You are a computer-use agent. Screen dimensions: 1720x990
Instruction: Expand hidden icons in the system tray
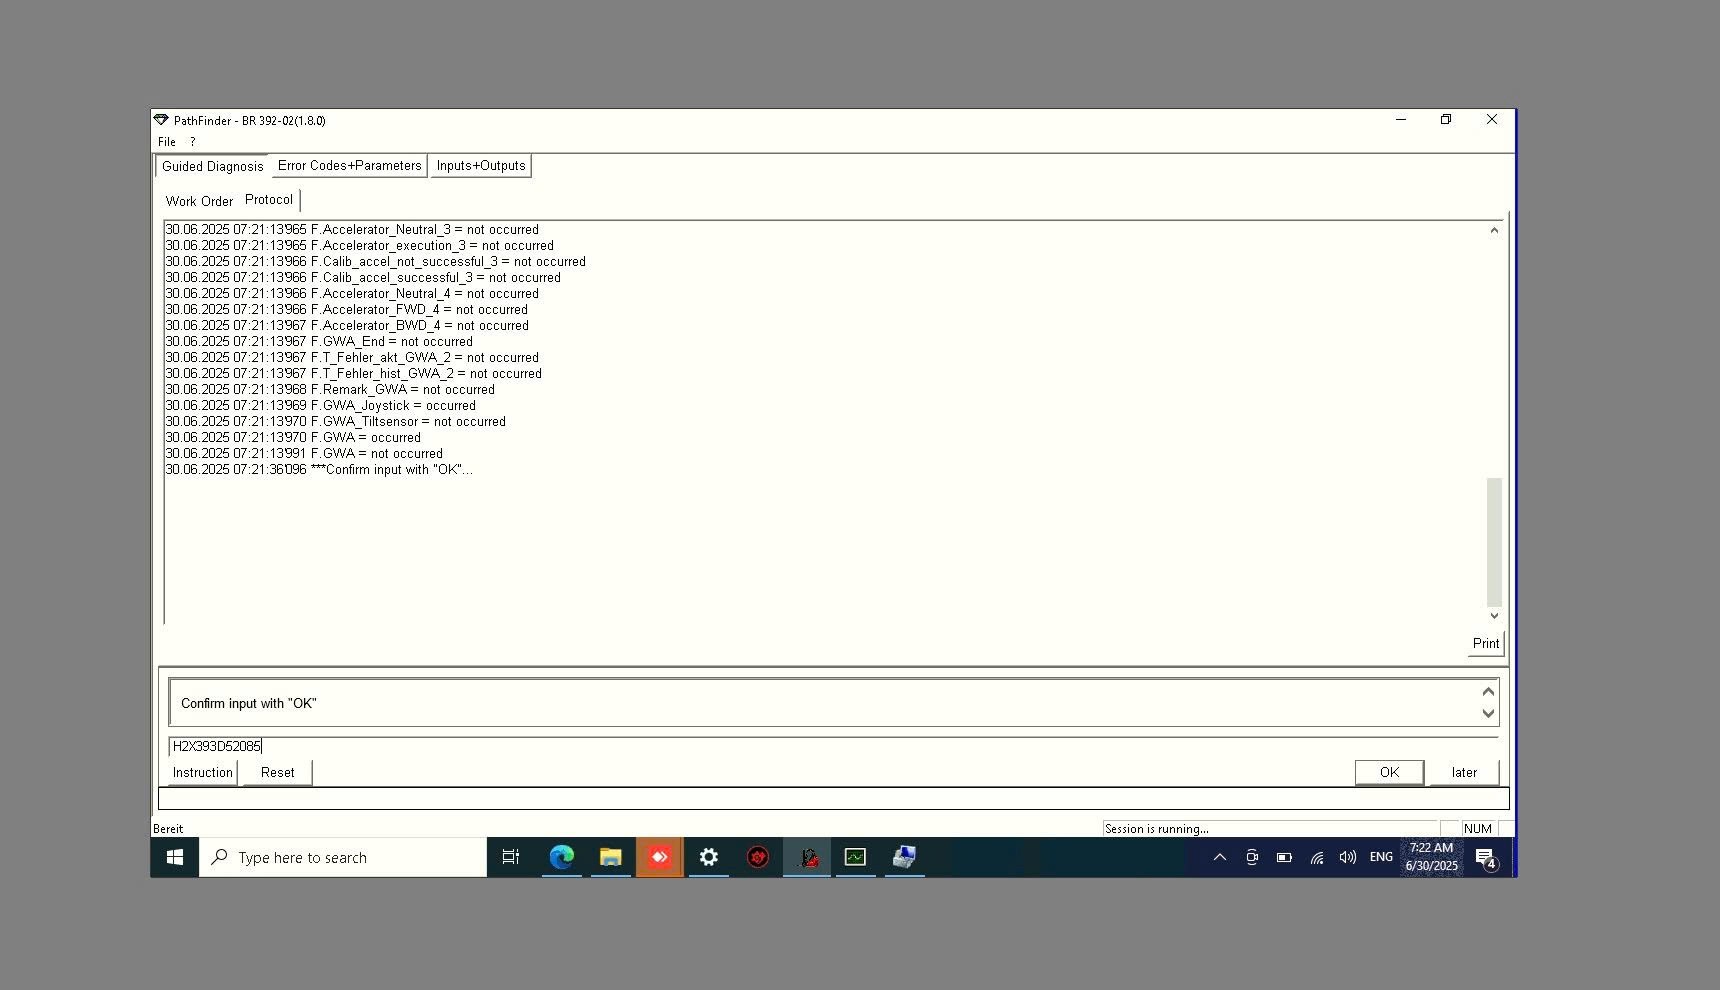(1219, 857)
